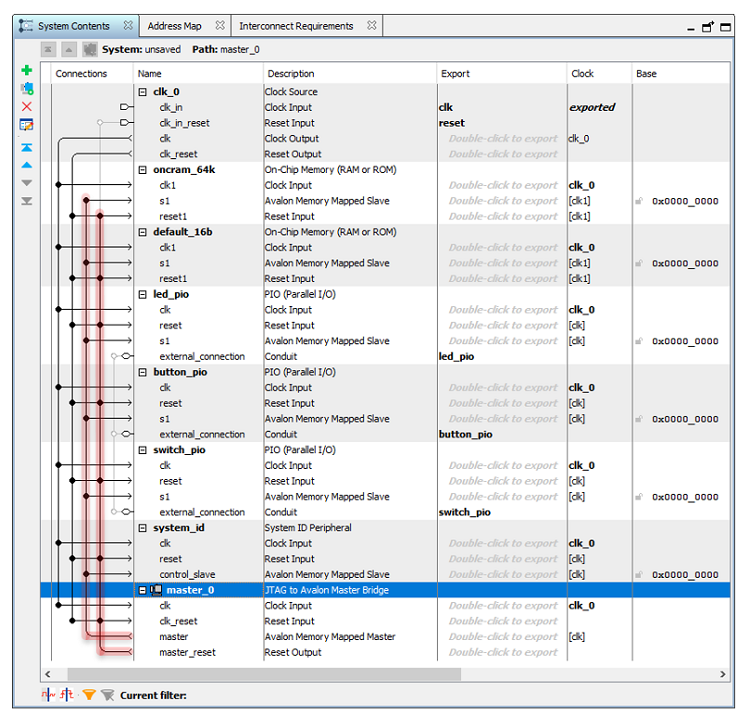Toggle the lock on led_pio s1 base address
This screenshot has width=750, height=726.
pos(638,341)
